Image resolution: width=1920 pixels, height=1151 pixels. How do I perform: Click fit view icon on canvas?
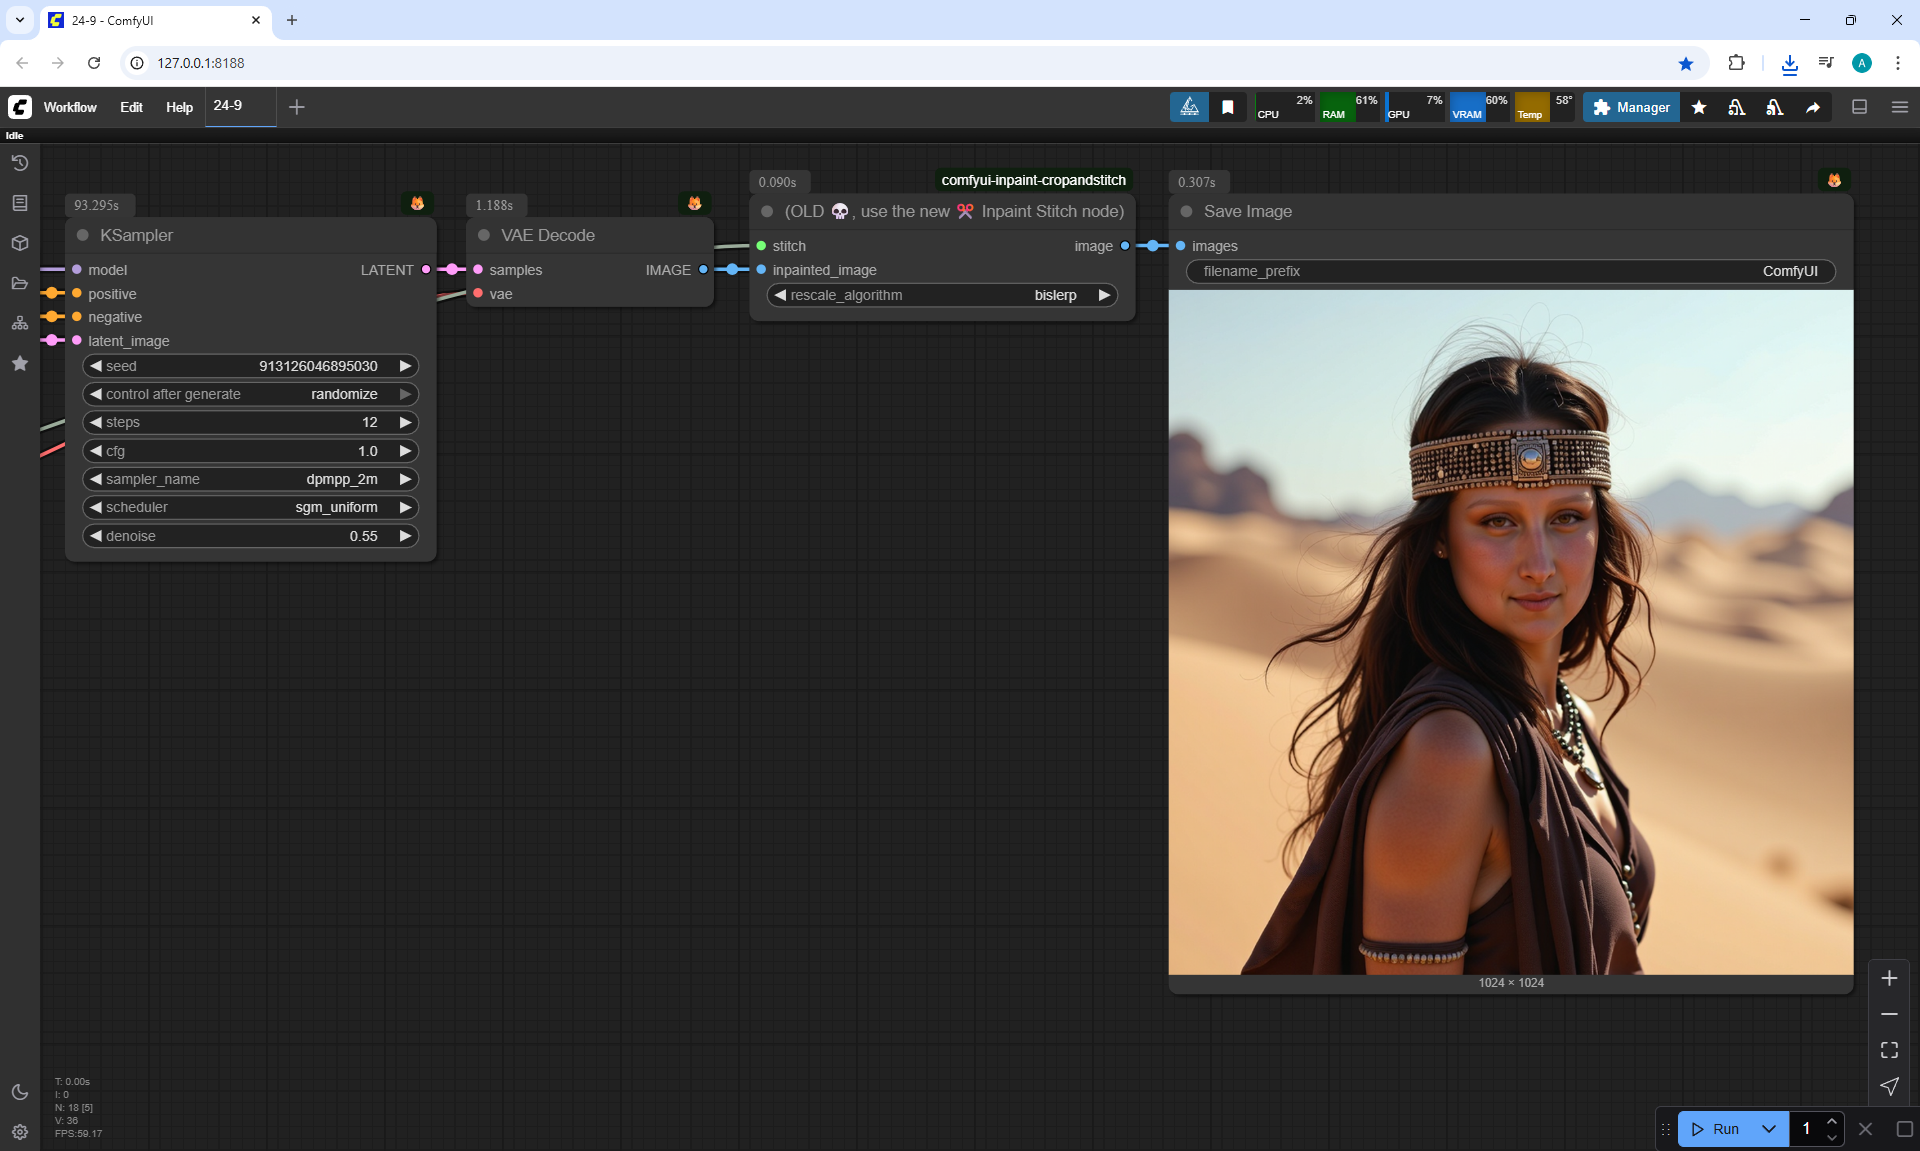(1889, 1050)
